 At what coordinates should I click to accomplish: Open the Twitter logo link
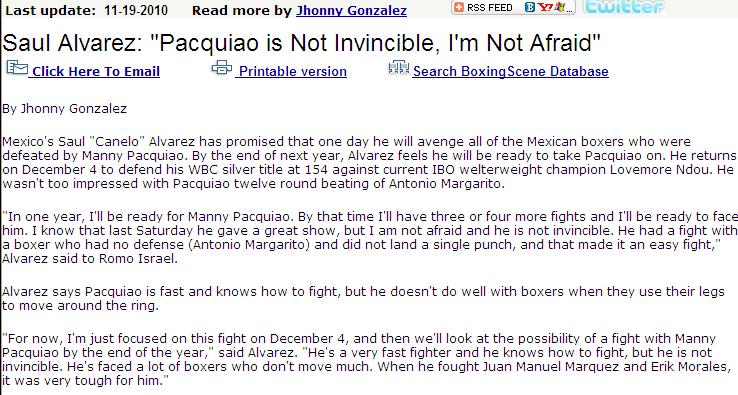[624, 6]
